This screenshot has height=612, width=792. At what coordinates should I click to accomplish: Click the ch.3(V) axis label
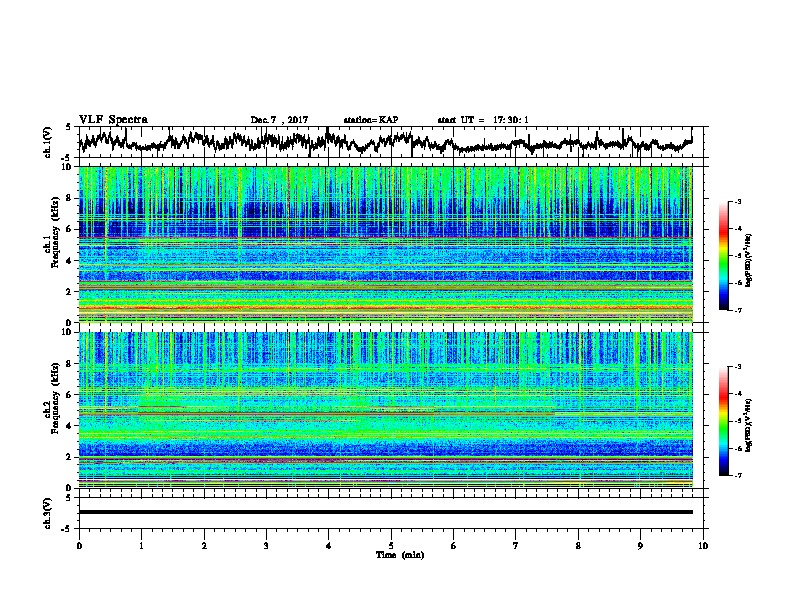[48, 513]
